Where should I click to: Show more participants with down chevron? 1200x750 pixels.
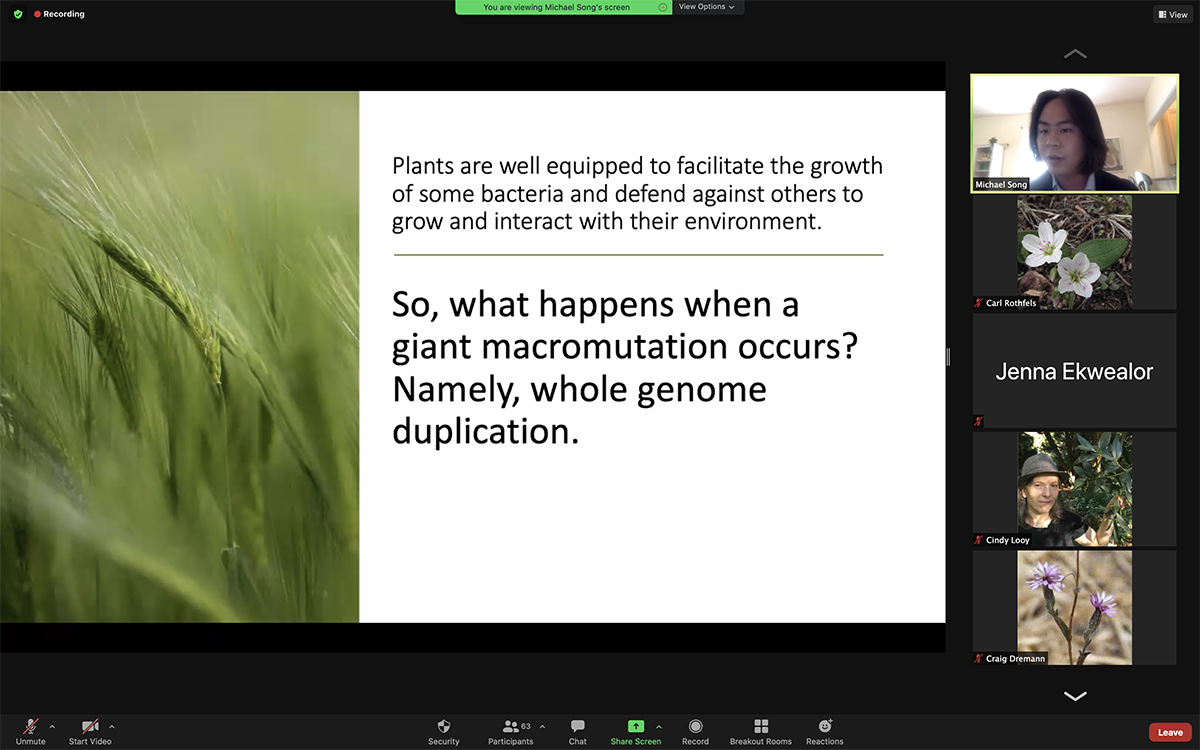tap(1075, 695)
